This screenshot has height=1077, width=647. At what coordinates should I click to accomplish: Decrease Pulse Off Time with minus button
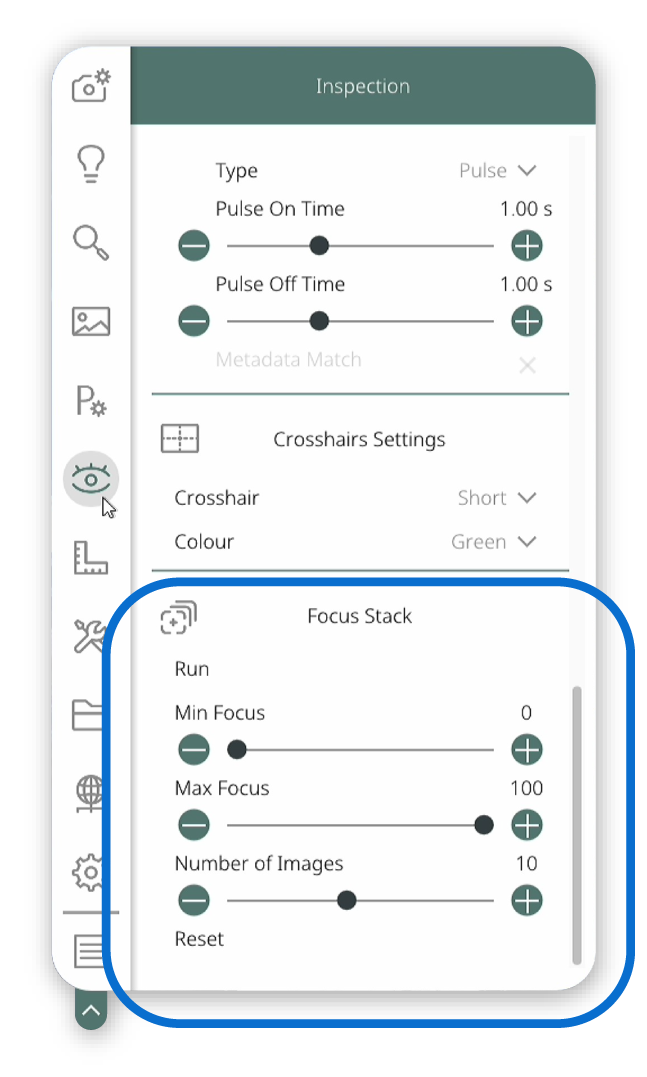(x=194, y=321)
